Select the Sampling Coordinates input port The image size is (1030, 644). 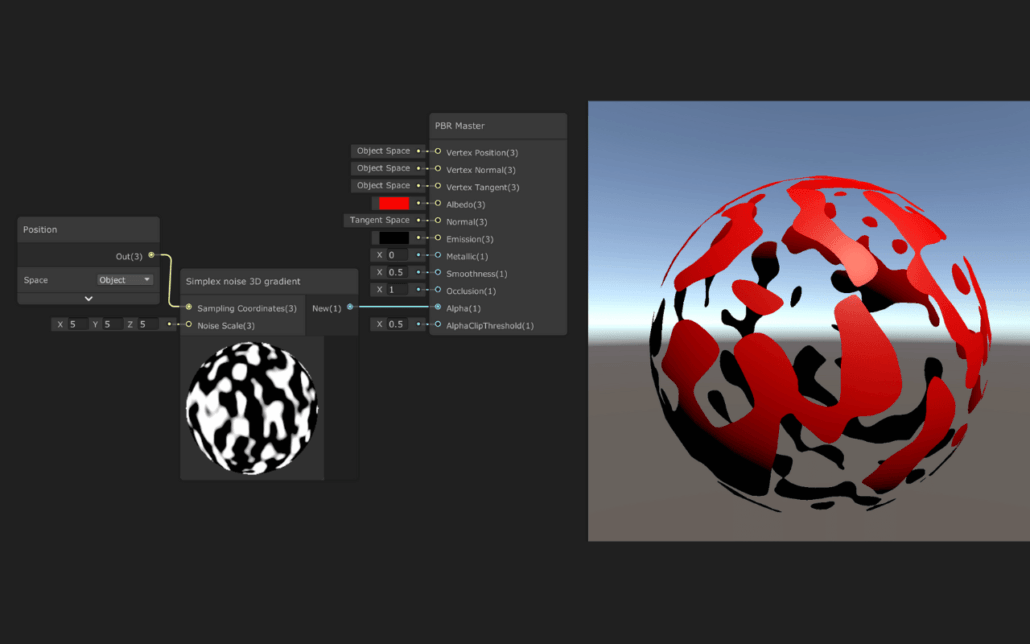186,308
